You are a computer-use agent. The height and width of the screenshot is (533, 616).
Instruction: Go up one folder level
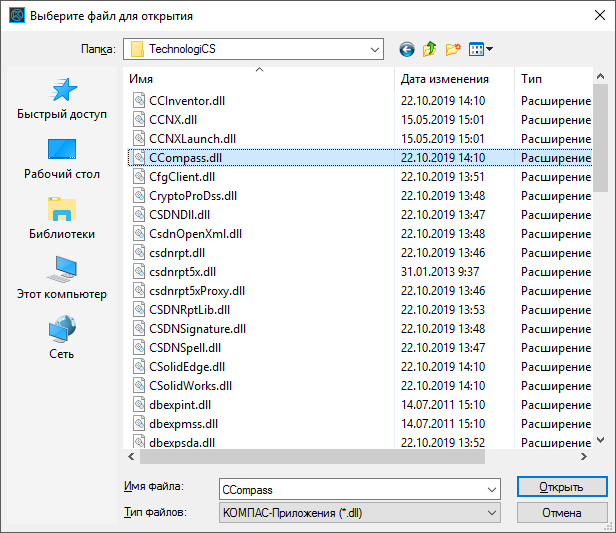point(430,48)
